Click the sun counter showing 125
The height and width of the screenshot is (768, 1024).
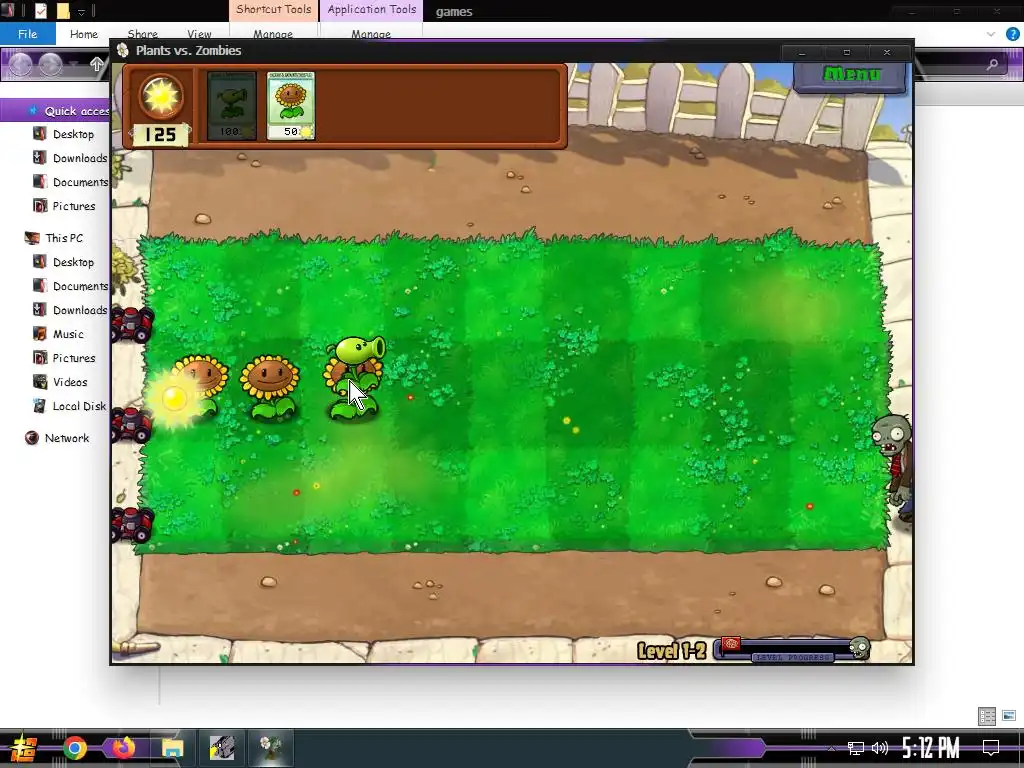160,135
